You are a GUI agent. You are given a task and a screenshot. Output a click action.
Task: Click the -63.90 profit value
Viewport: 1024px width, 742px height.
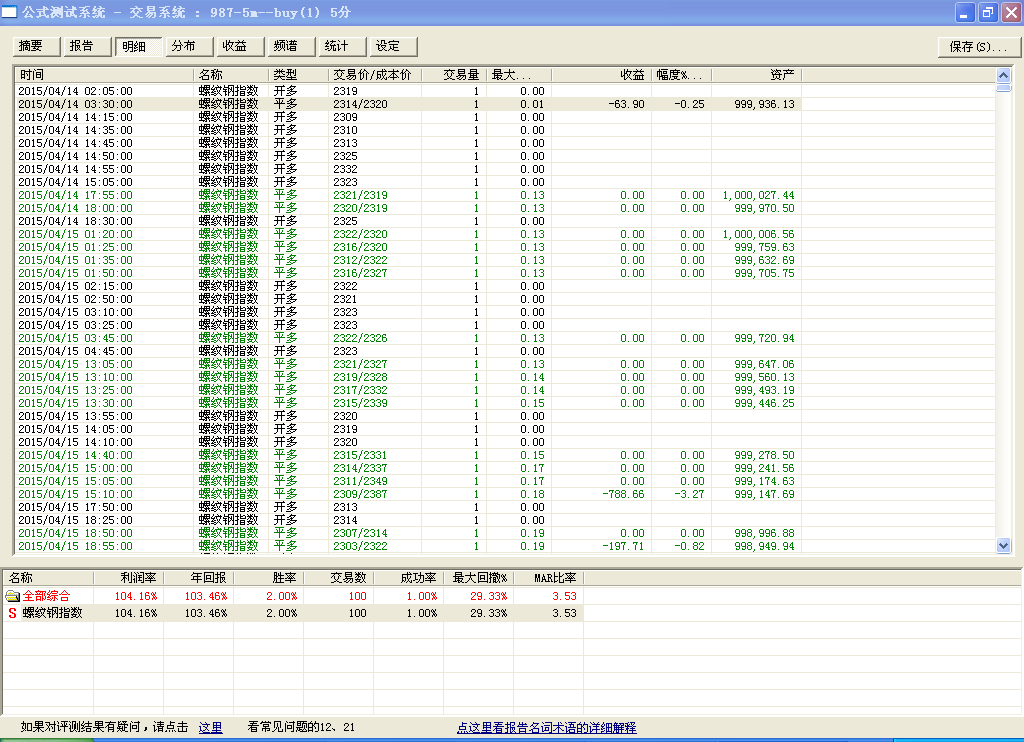(626, 104)
